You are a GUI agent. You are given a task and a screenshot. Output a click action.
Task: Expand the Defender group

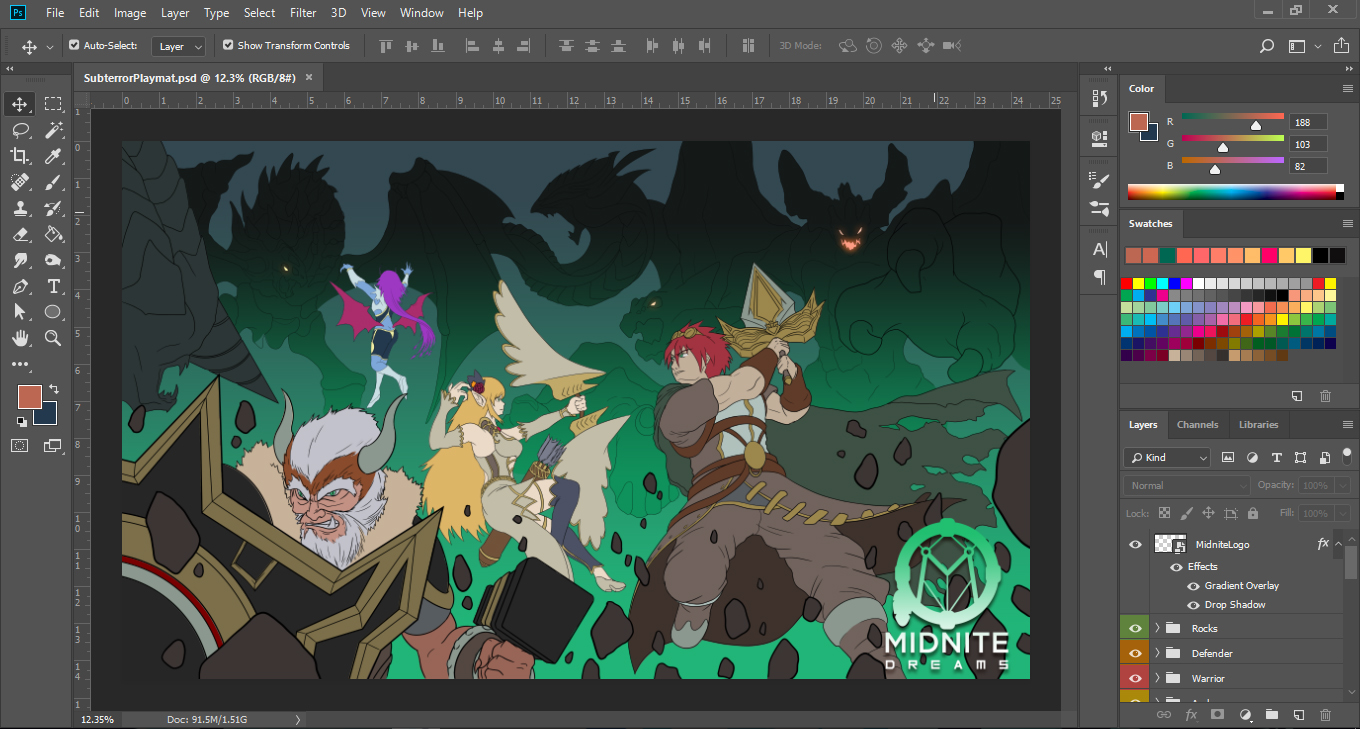coord(1158,653)
